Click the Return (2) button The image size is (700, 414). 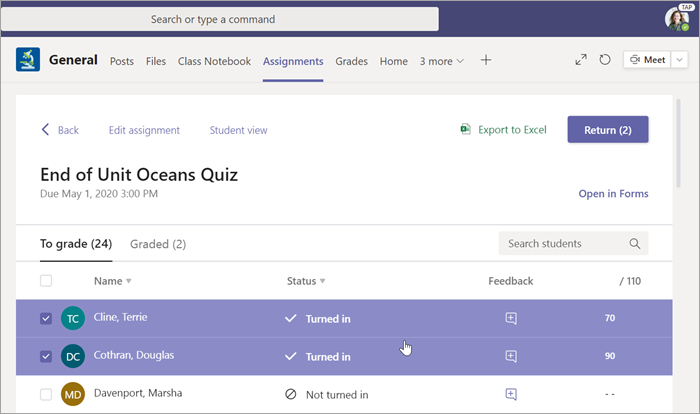coord(608,130)
